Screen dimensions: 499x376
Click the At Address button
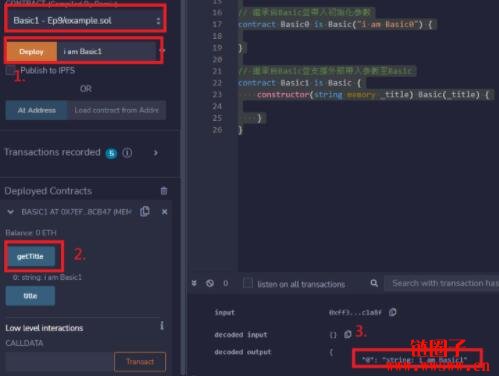pos(37,110)
